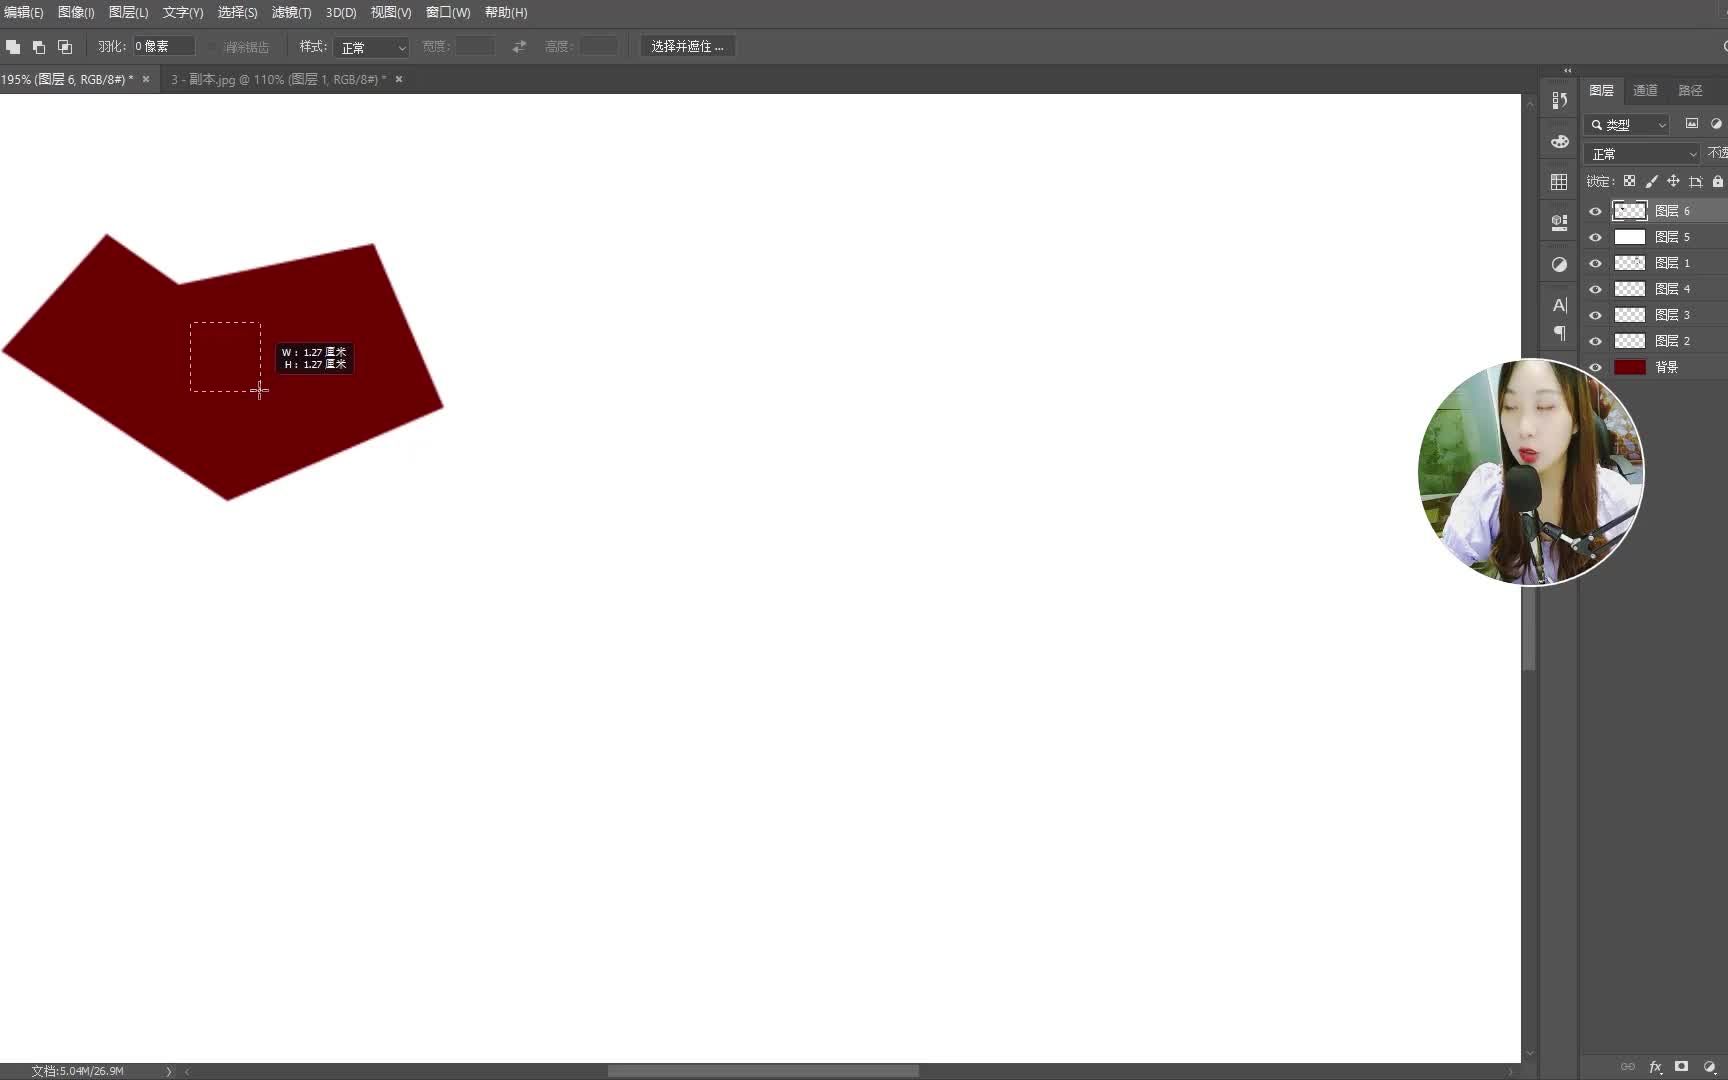This screenshot has height=1080, width=1728.
Task: Select the 图层 2 layer row
Action: [x=1655, y=341]
